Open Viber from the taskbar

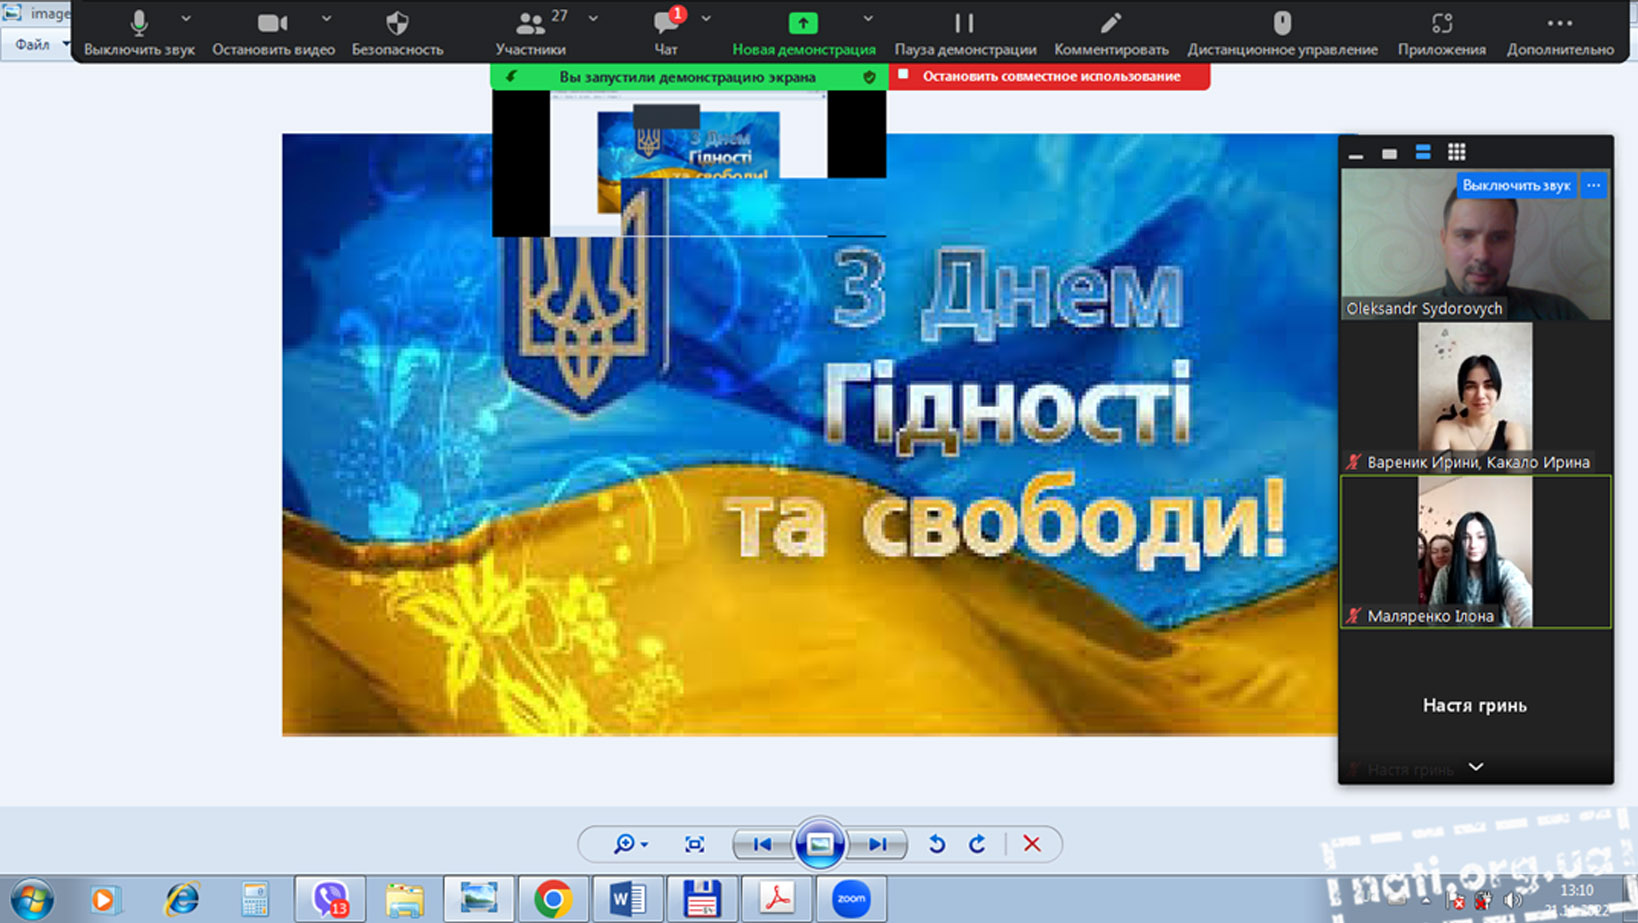tap(330, 900)
